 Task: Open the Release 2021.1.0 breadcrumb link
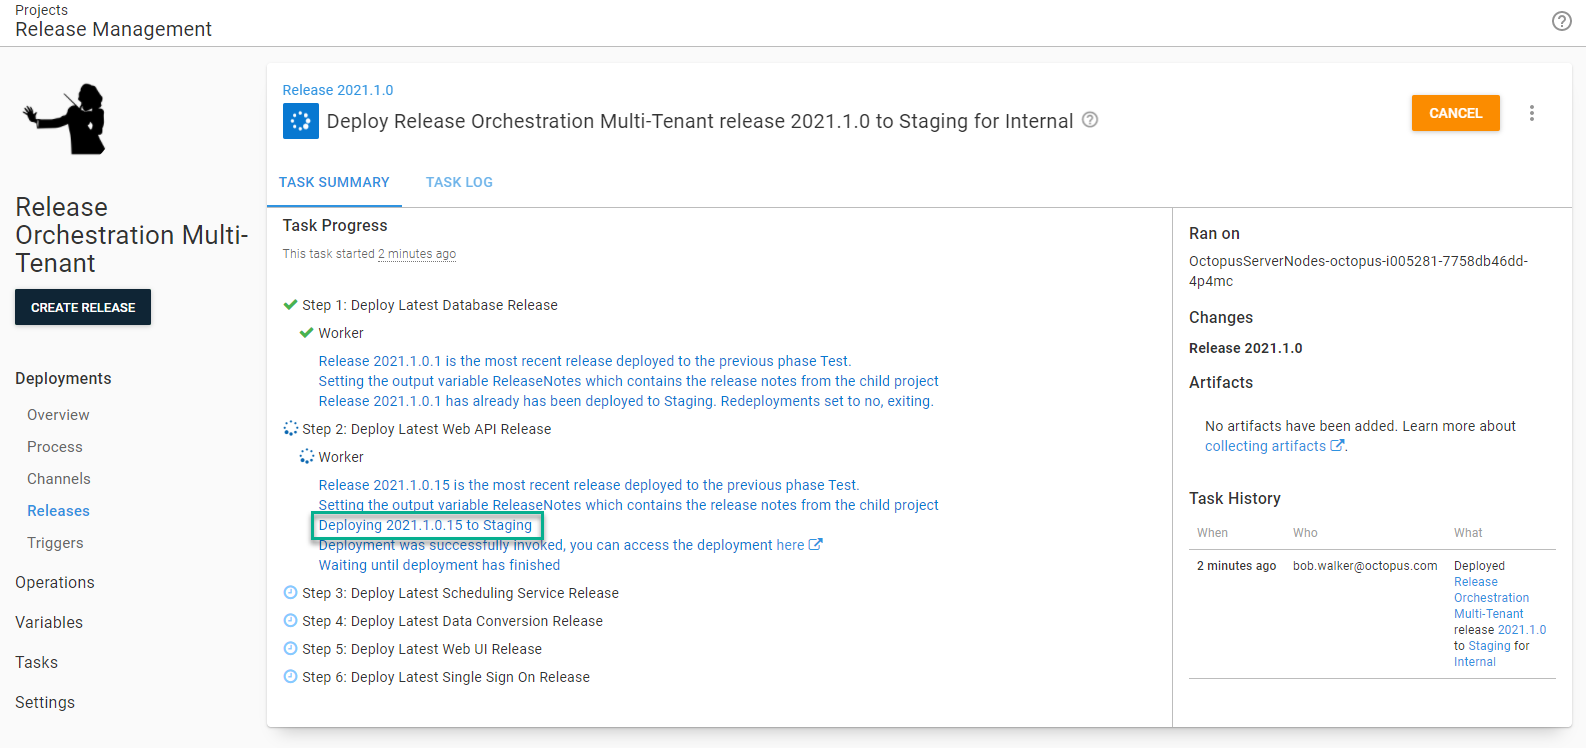[338, 90]
